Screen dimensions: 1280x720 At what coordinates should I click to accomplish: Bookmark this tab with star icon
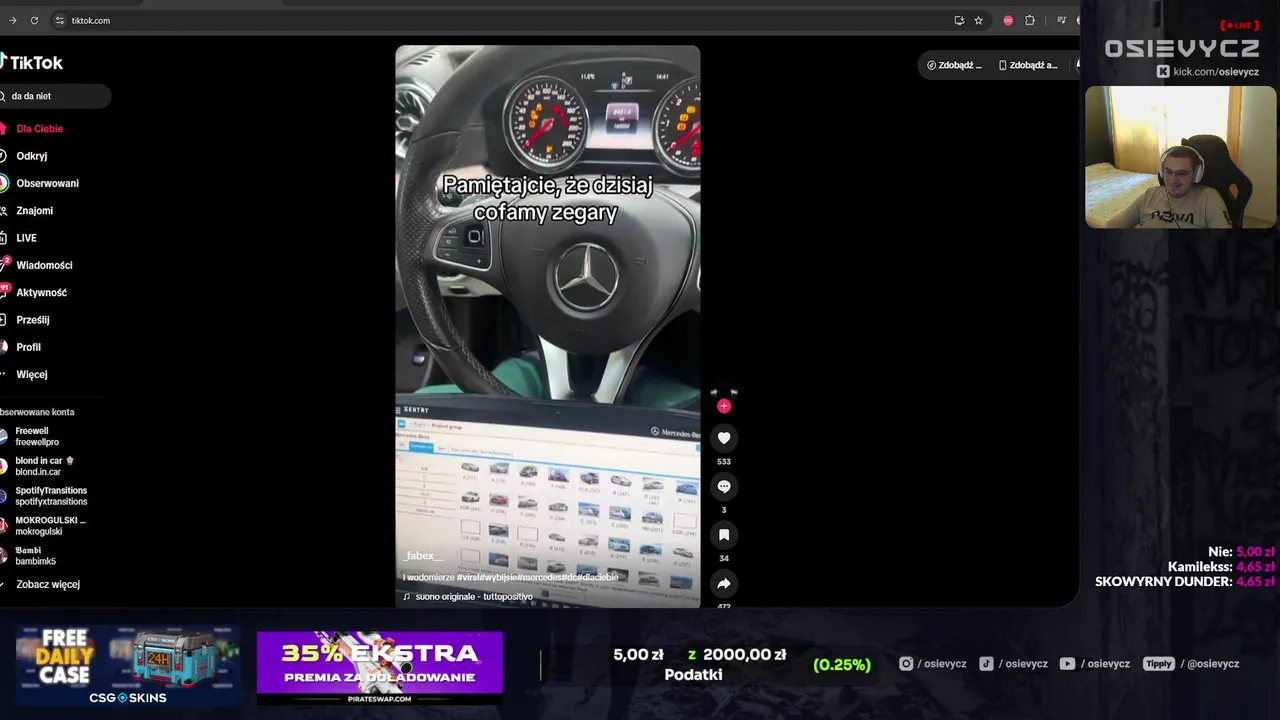(979, 20)
